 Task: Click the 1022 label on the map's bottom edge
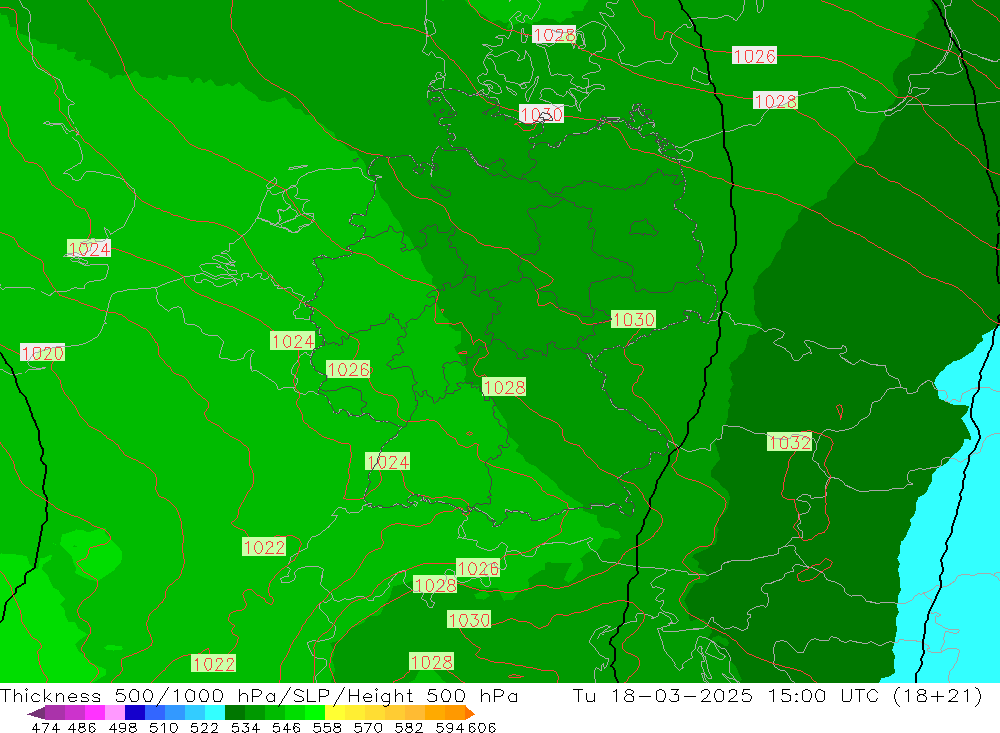214,664
